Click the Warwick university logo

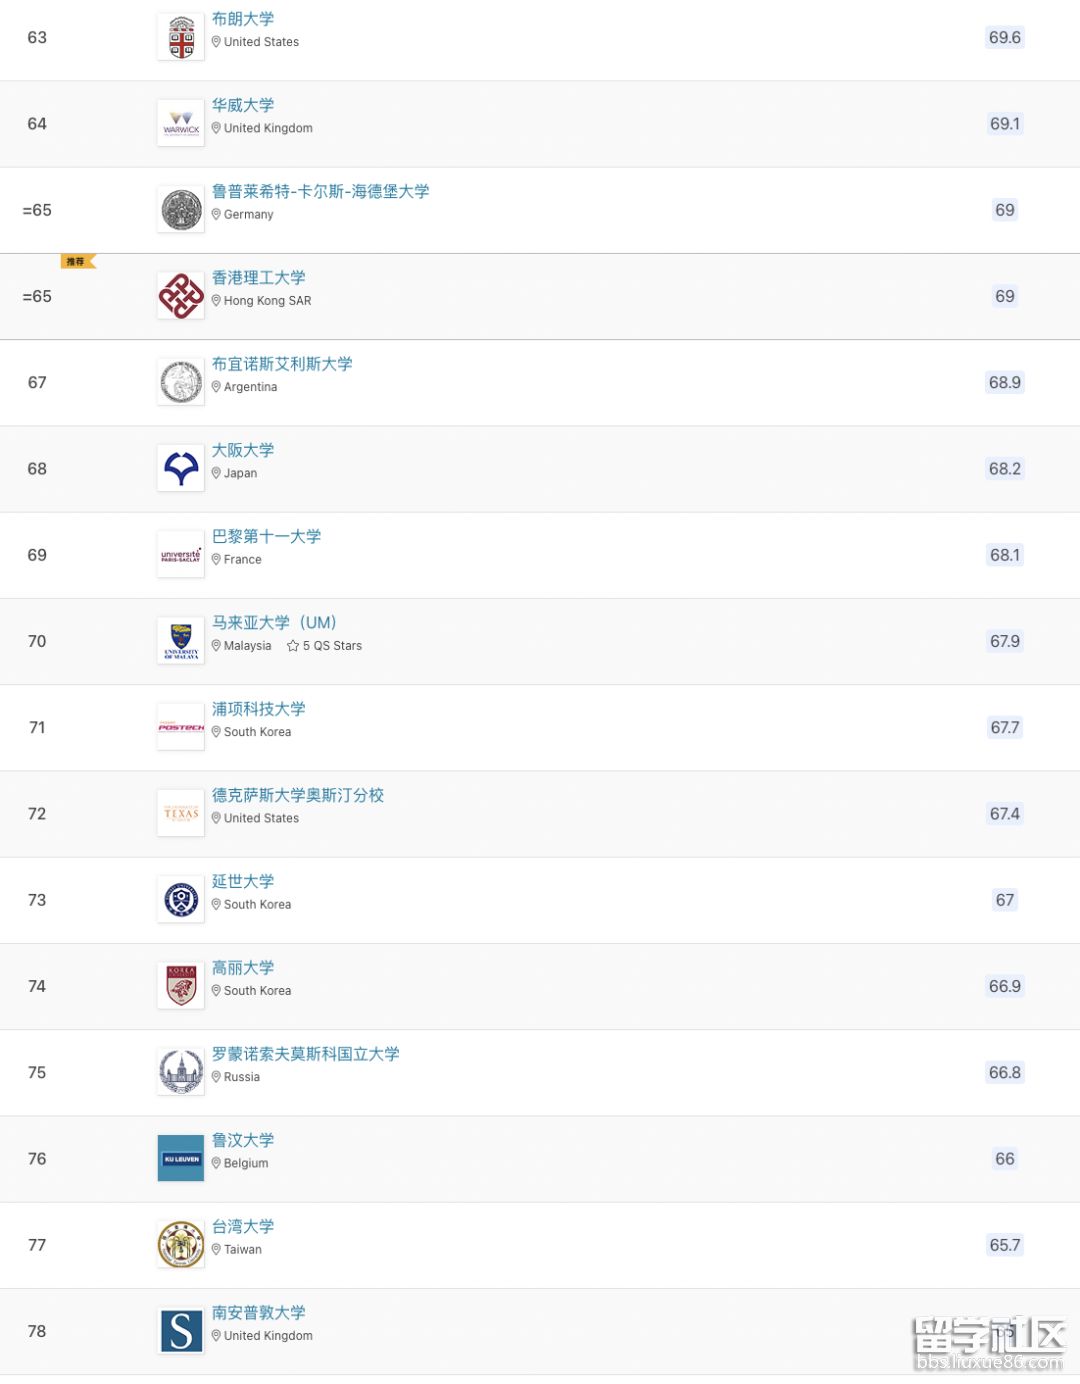181,124
